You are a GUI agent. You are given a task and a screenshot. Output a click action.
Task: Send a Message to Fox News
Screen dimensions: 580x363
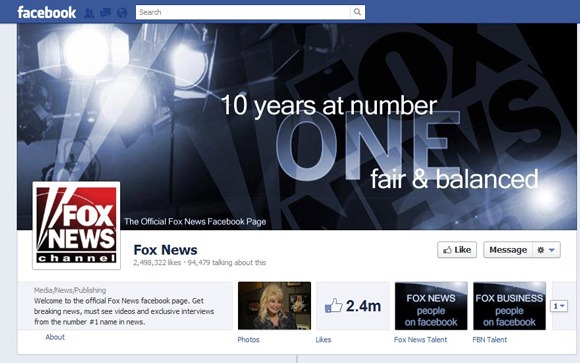coord(508,250)
